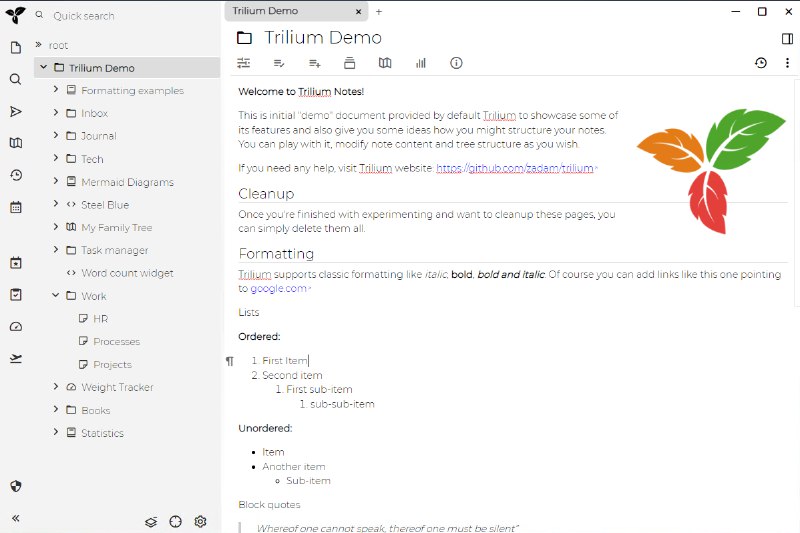Click the Trilium leaf logo image
800x533 pixels.
point(711,170)
